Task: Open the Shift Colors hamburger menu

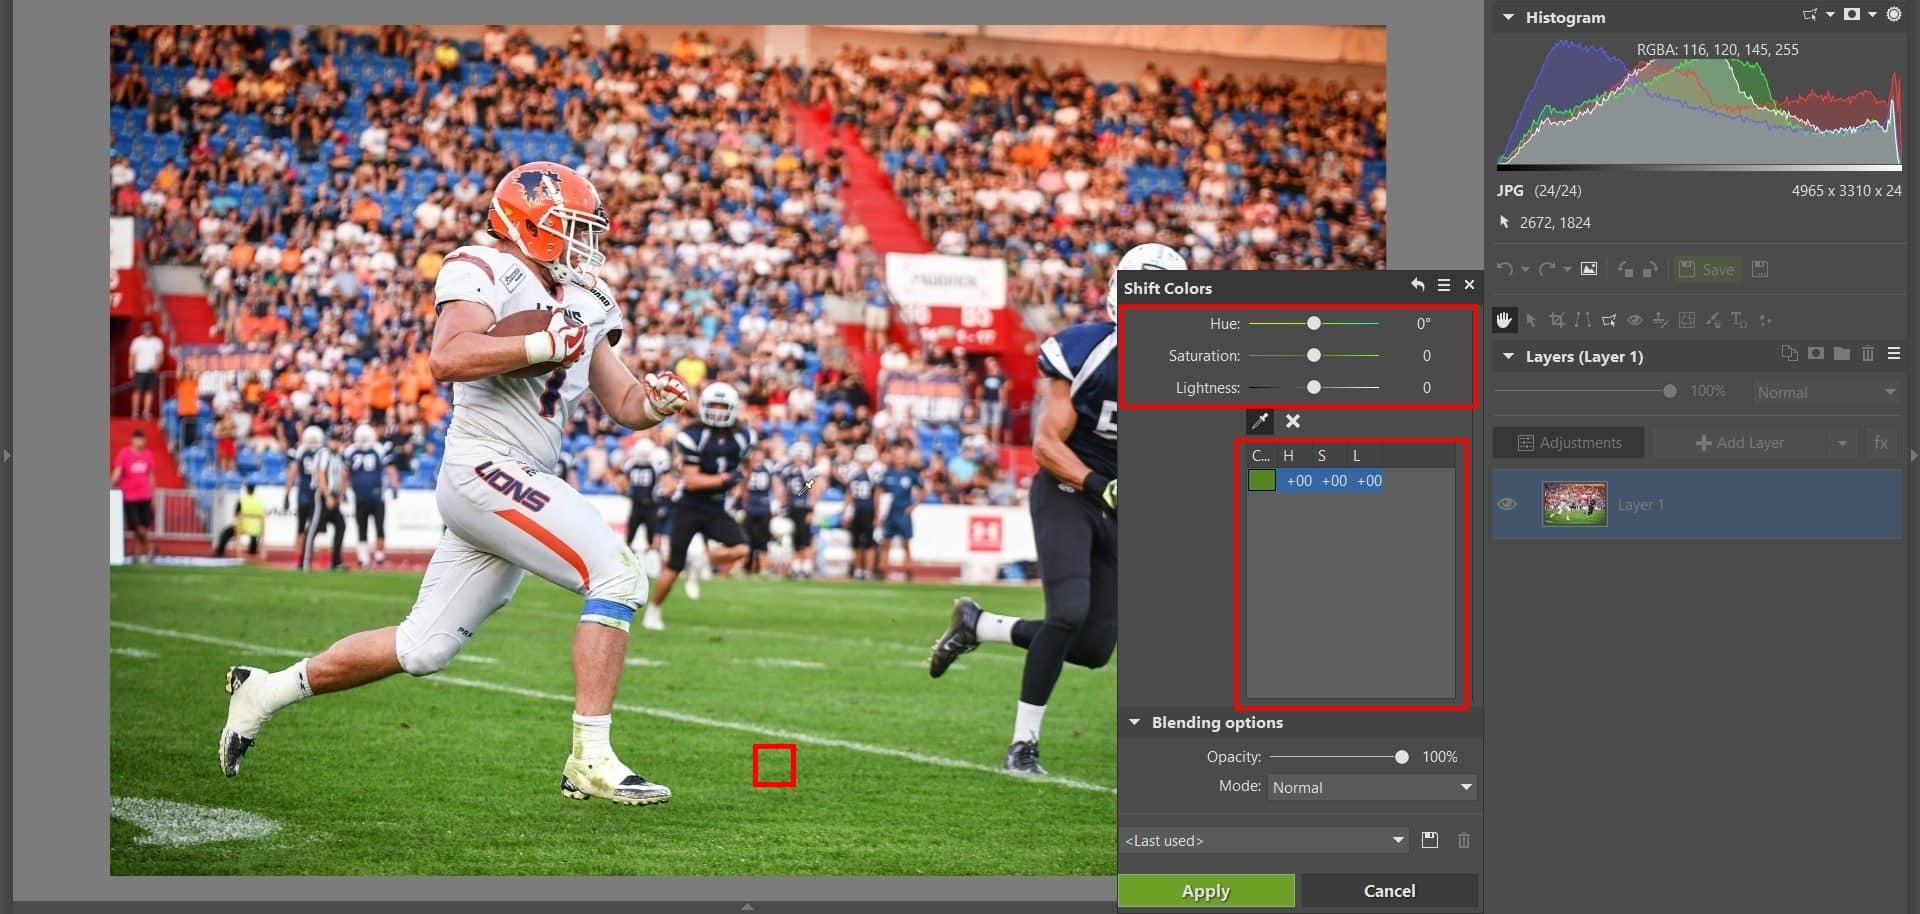Action: click(1444, 285)
